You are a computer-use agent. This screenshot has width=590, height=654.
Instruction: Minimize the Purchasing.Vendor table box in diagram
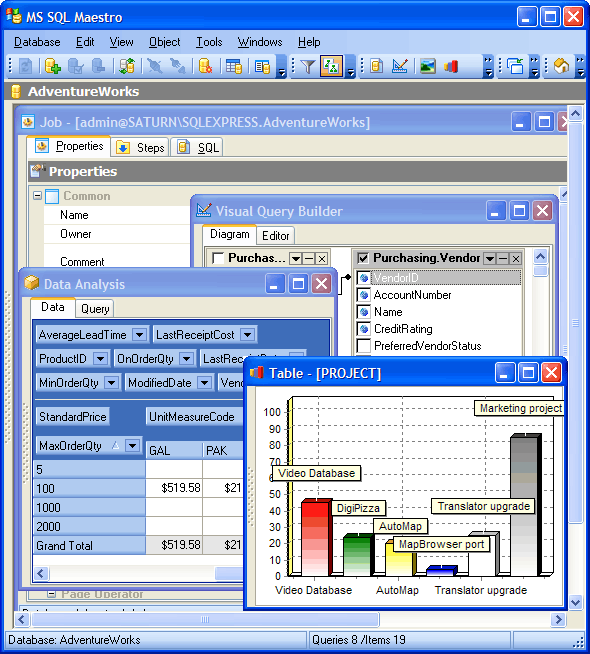click(503, 259)
